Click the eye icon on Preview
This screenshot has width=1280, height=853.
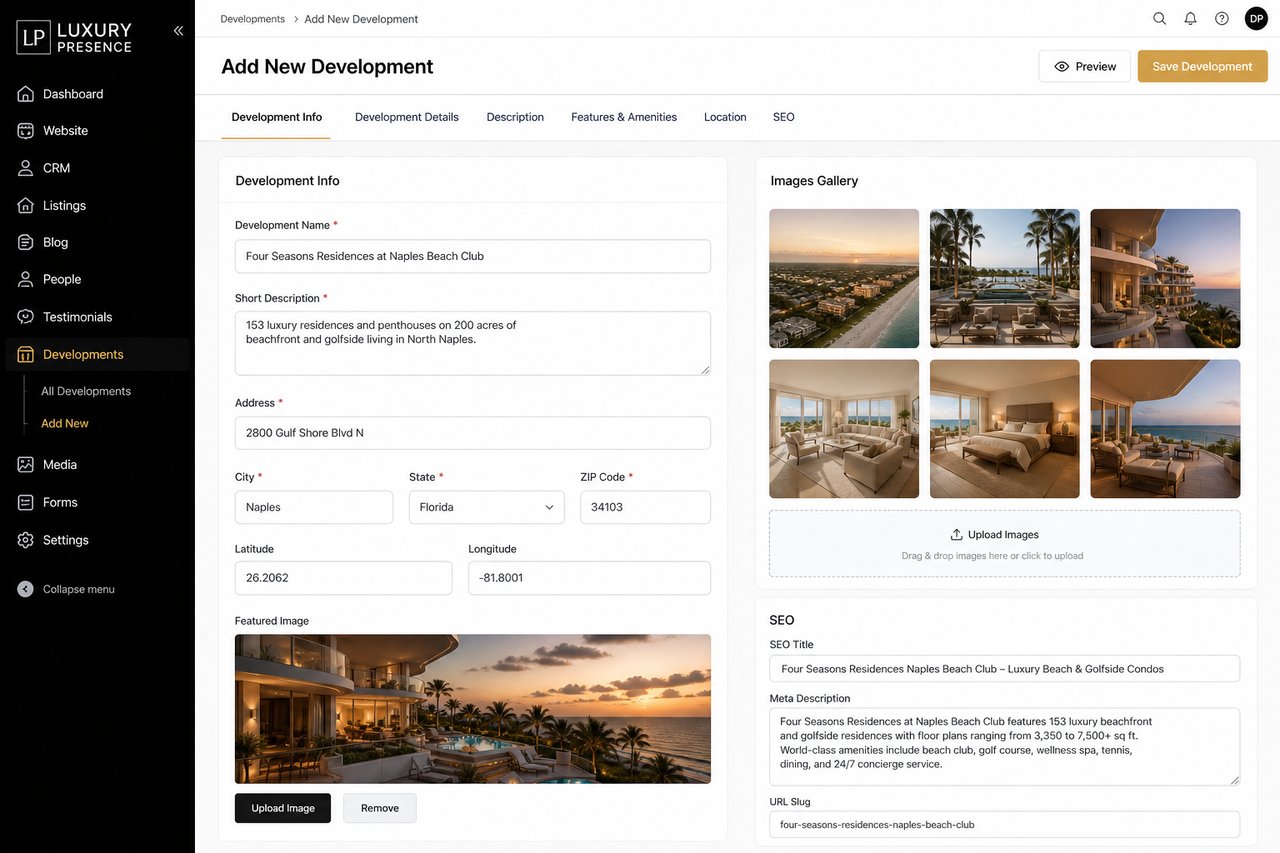pos(1062,67)
